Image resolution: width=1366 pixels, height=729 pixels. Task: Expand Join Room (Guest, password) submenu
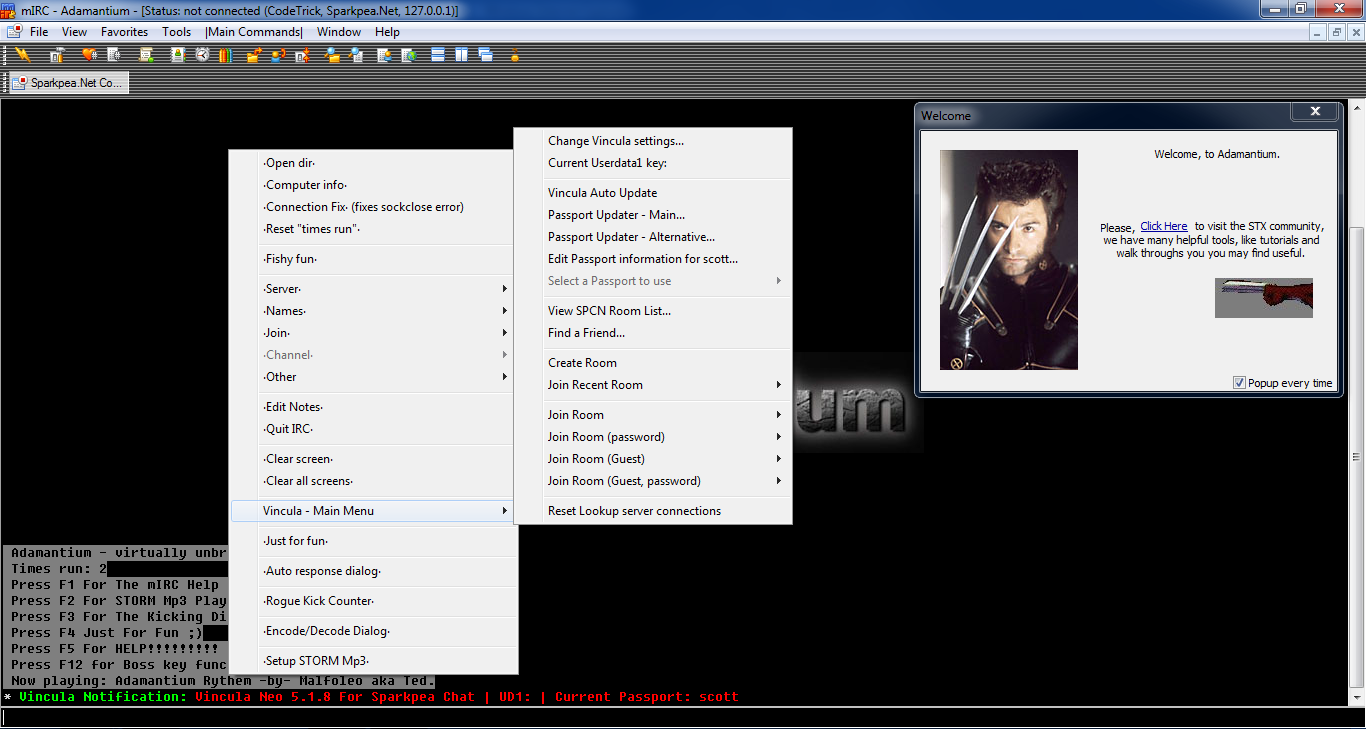653,481
